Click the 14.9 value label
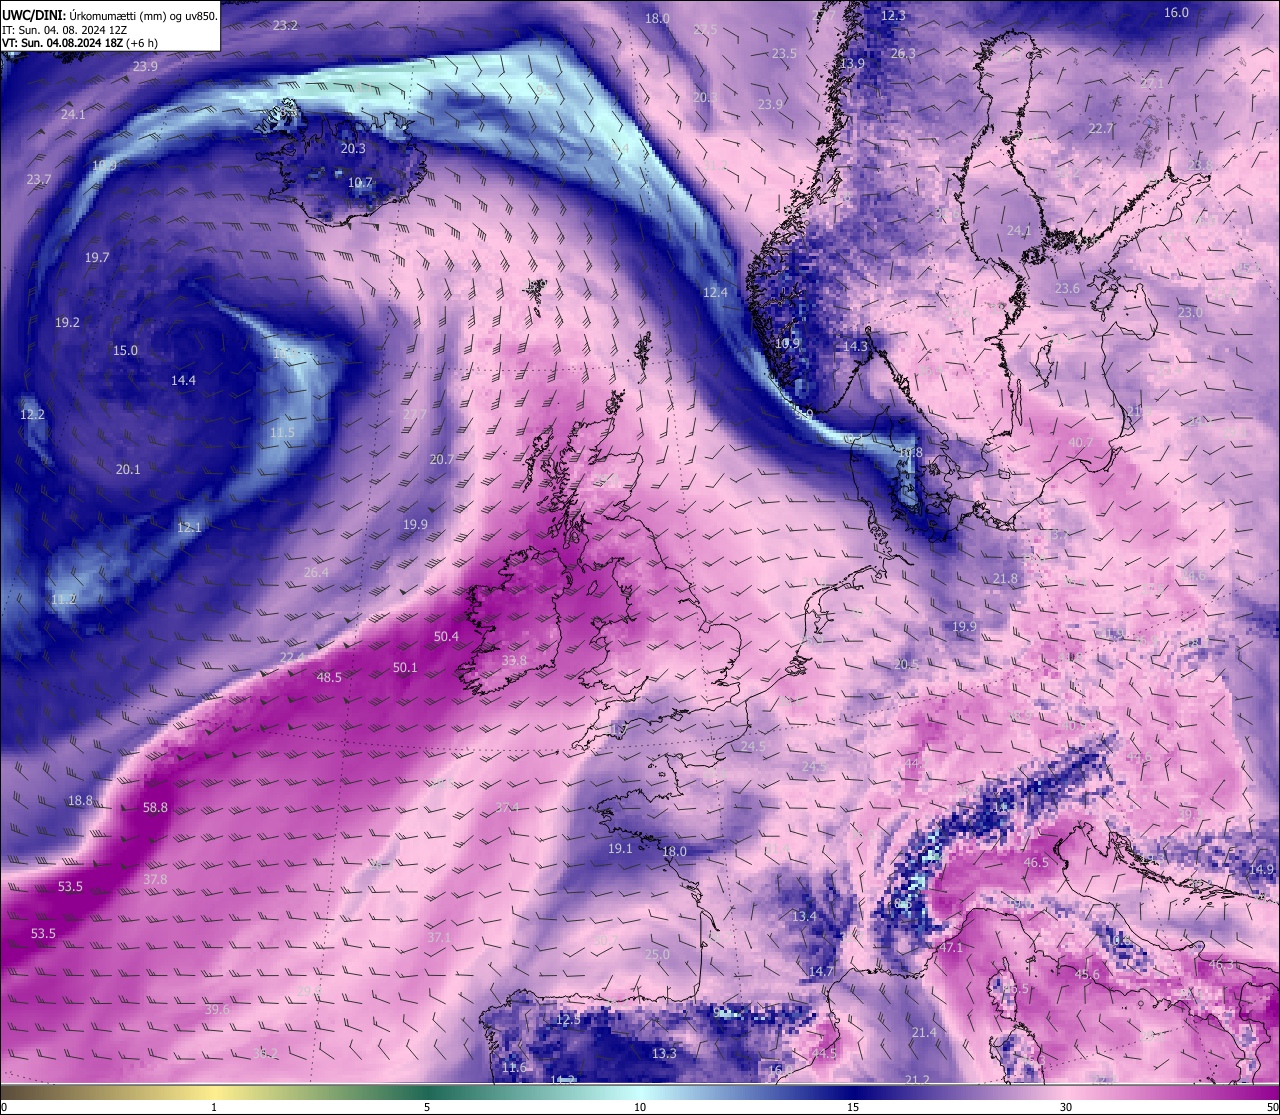Viewport: 1280px width, 1115px height. (x=1261, y=869)
